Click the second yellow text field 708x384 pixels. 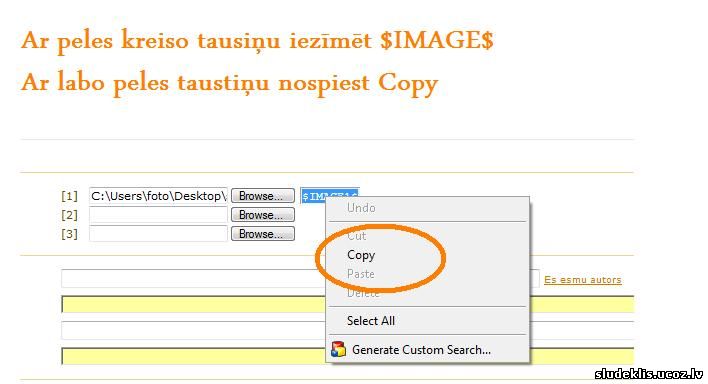(x=348, y=356)
